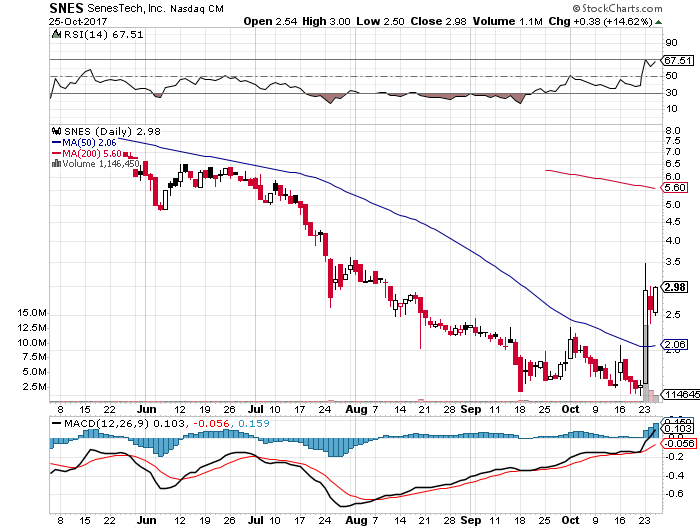The image size is (700, 528).
Task: Select the blue 2.06 MA(50) price tag
Action: (x=675, y=344)
